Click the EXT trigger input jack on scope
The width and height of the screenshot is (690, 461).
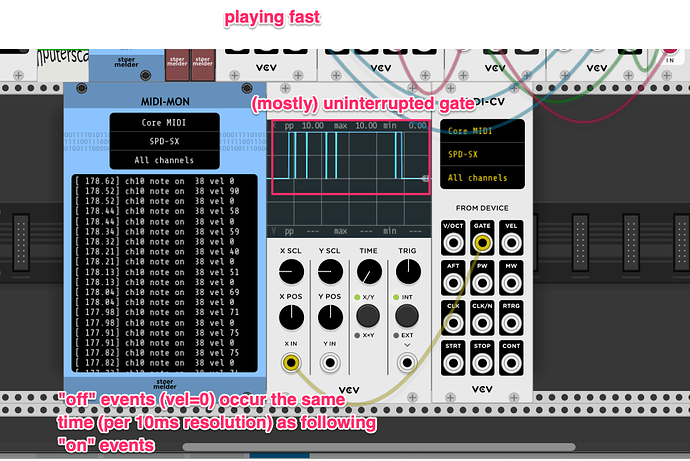pos(407,362)
